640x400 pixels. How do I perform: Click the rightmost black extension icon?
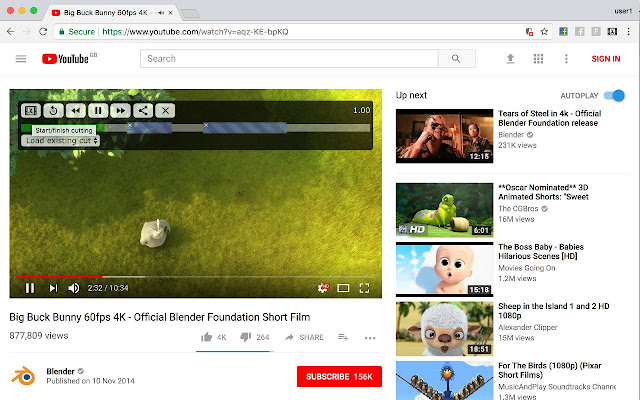point(612,31)
